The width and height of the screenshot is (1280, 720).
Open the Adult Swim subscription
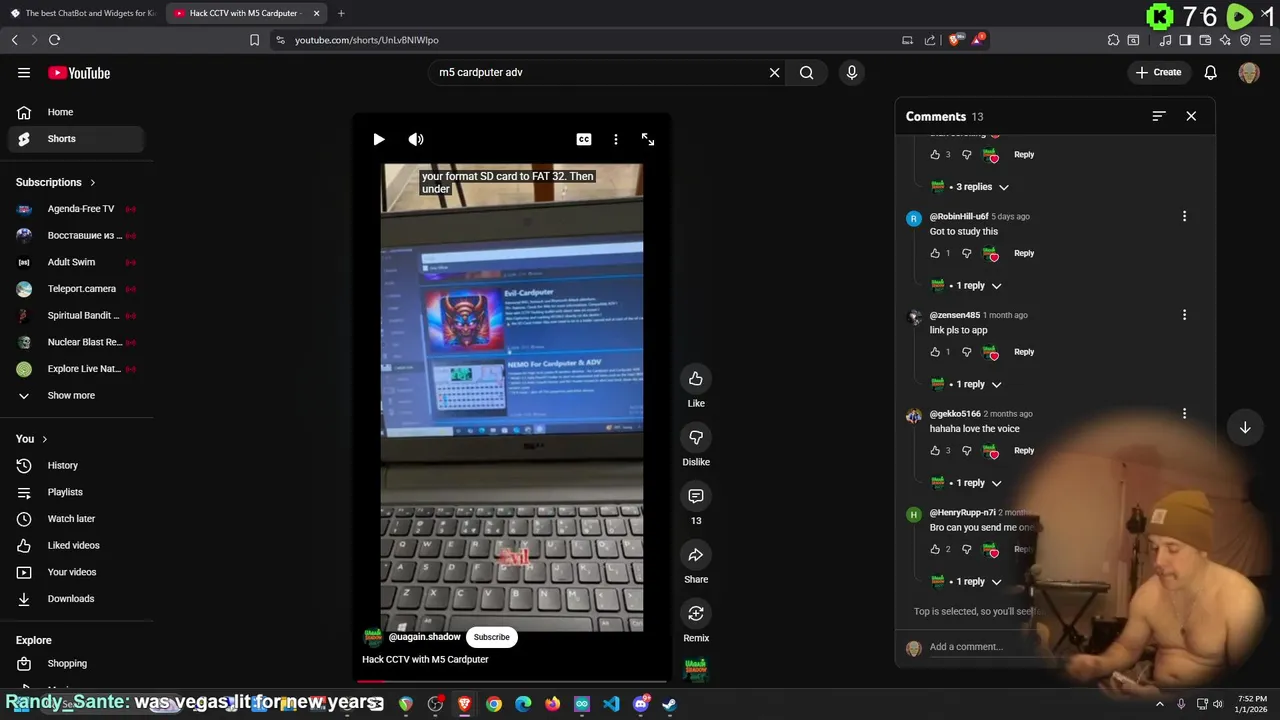click(x=76, y=262)
